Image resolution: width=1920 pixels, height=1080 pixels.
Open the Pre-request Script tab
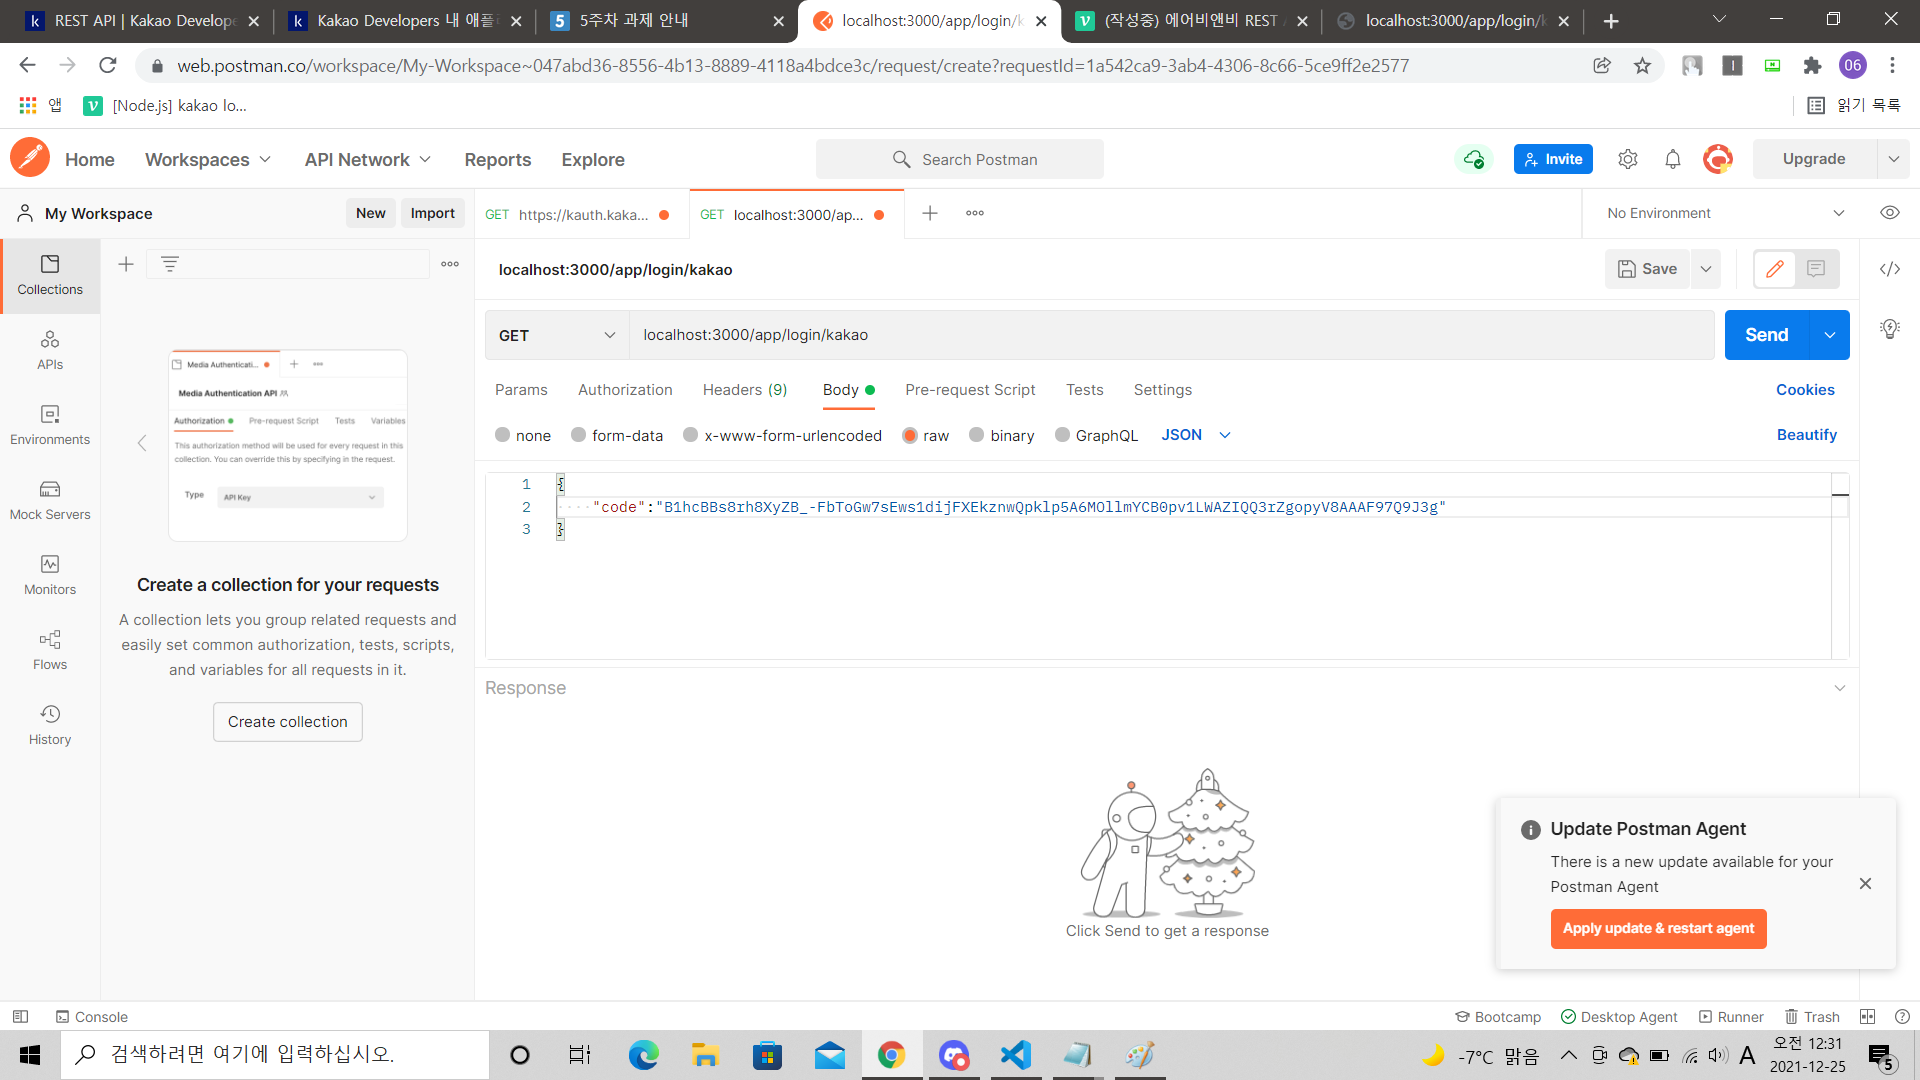click(969, 390)
